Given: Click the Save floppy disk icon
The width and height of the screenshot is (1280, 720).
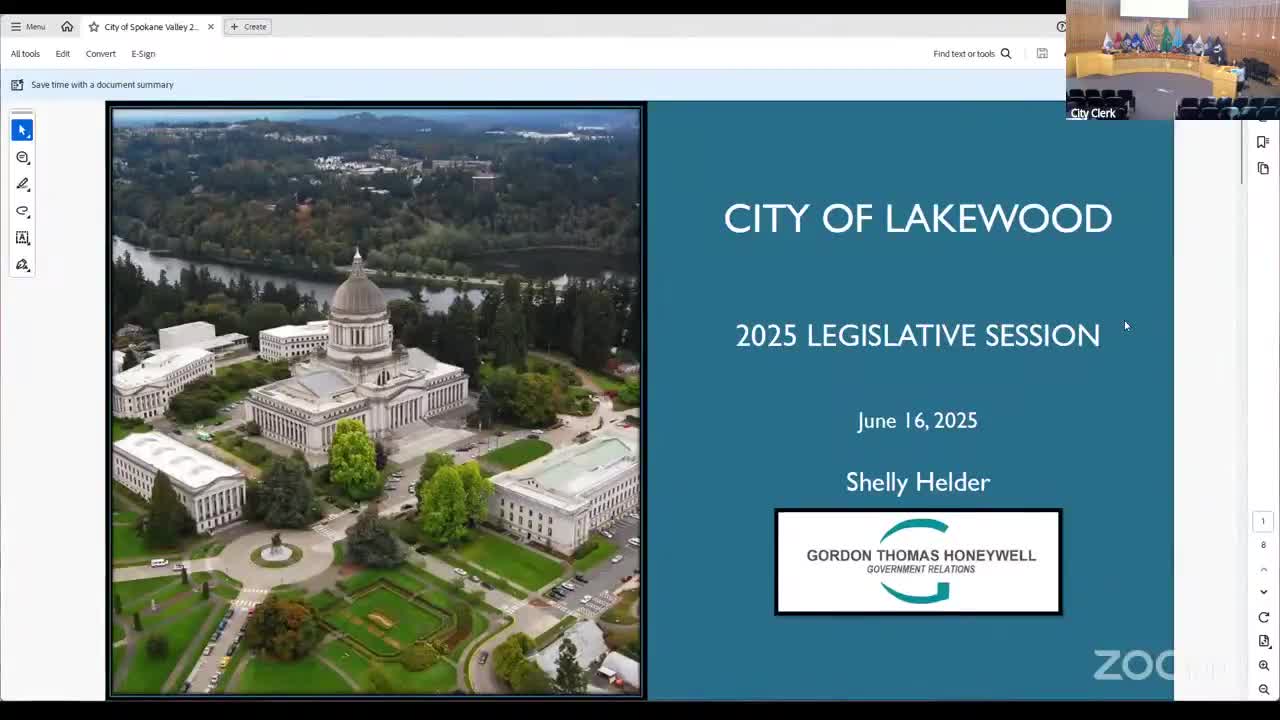Looking at the screenshot, I should [1042, 54].
